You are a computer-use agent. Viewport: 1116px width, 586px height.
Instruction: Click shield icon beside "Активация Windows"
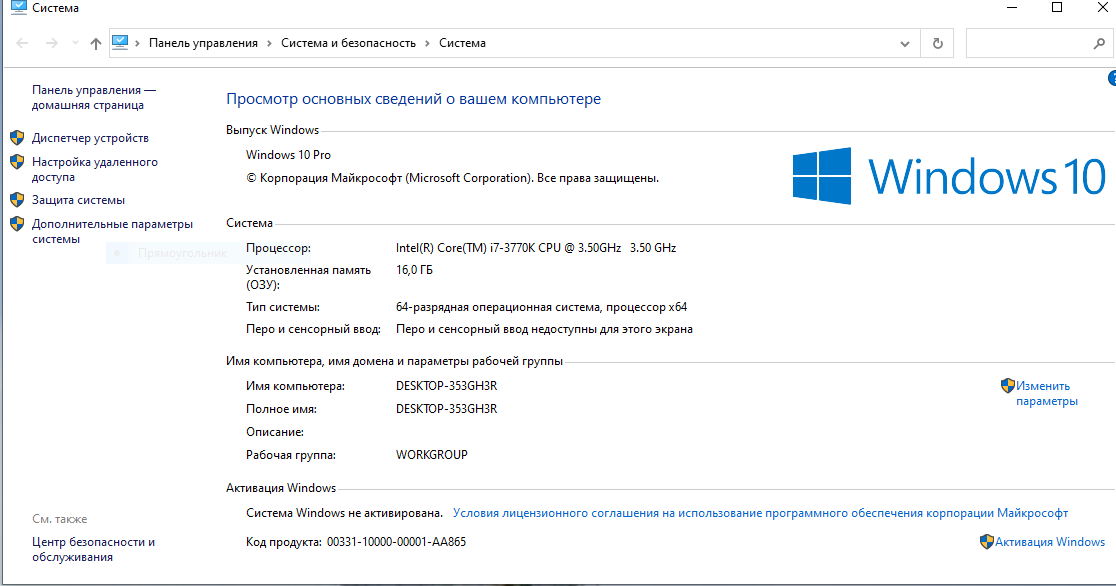tap(987, 542)
